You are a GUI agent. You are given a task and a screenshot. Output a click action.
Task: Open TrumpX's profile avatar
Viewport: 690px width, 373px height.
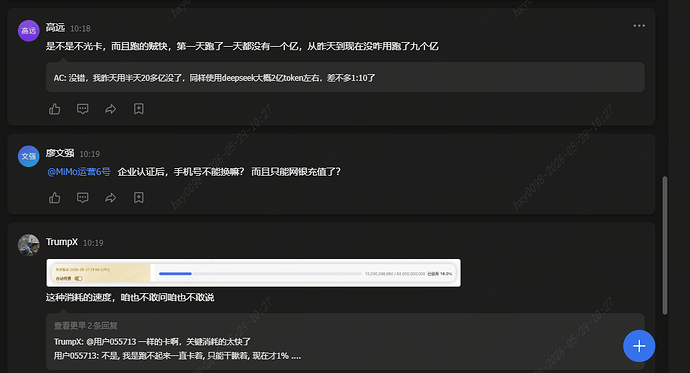click(x=29, y=245)
